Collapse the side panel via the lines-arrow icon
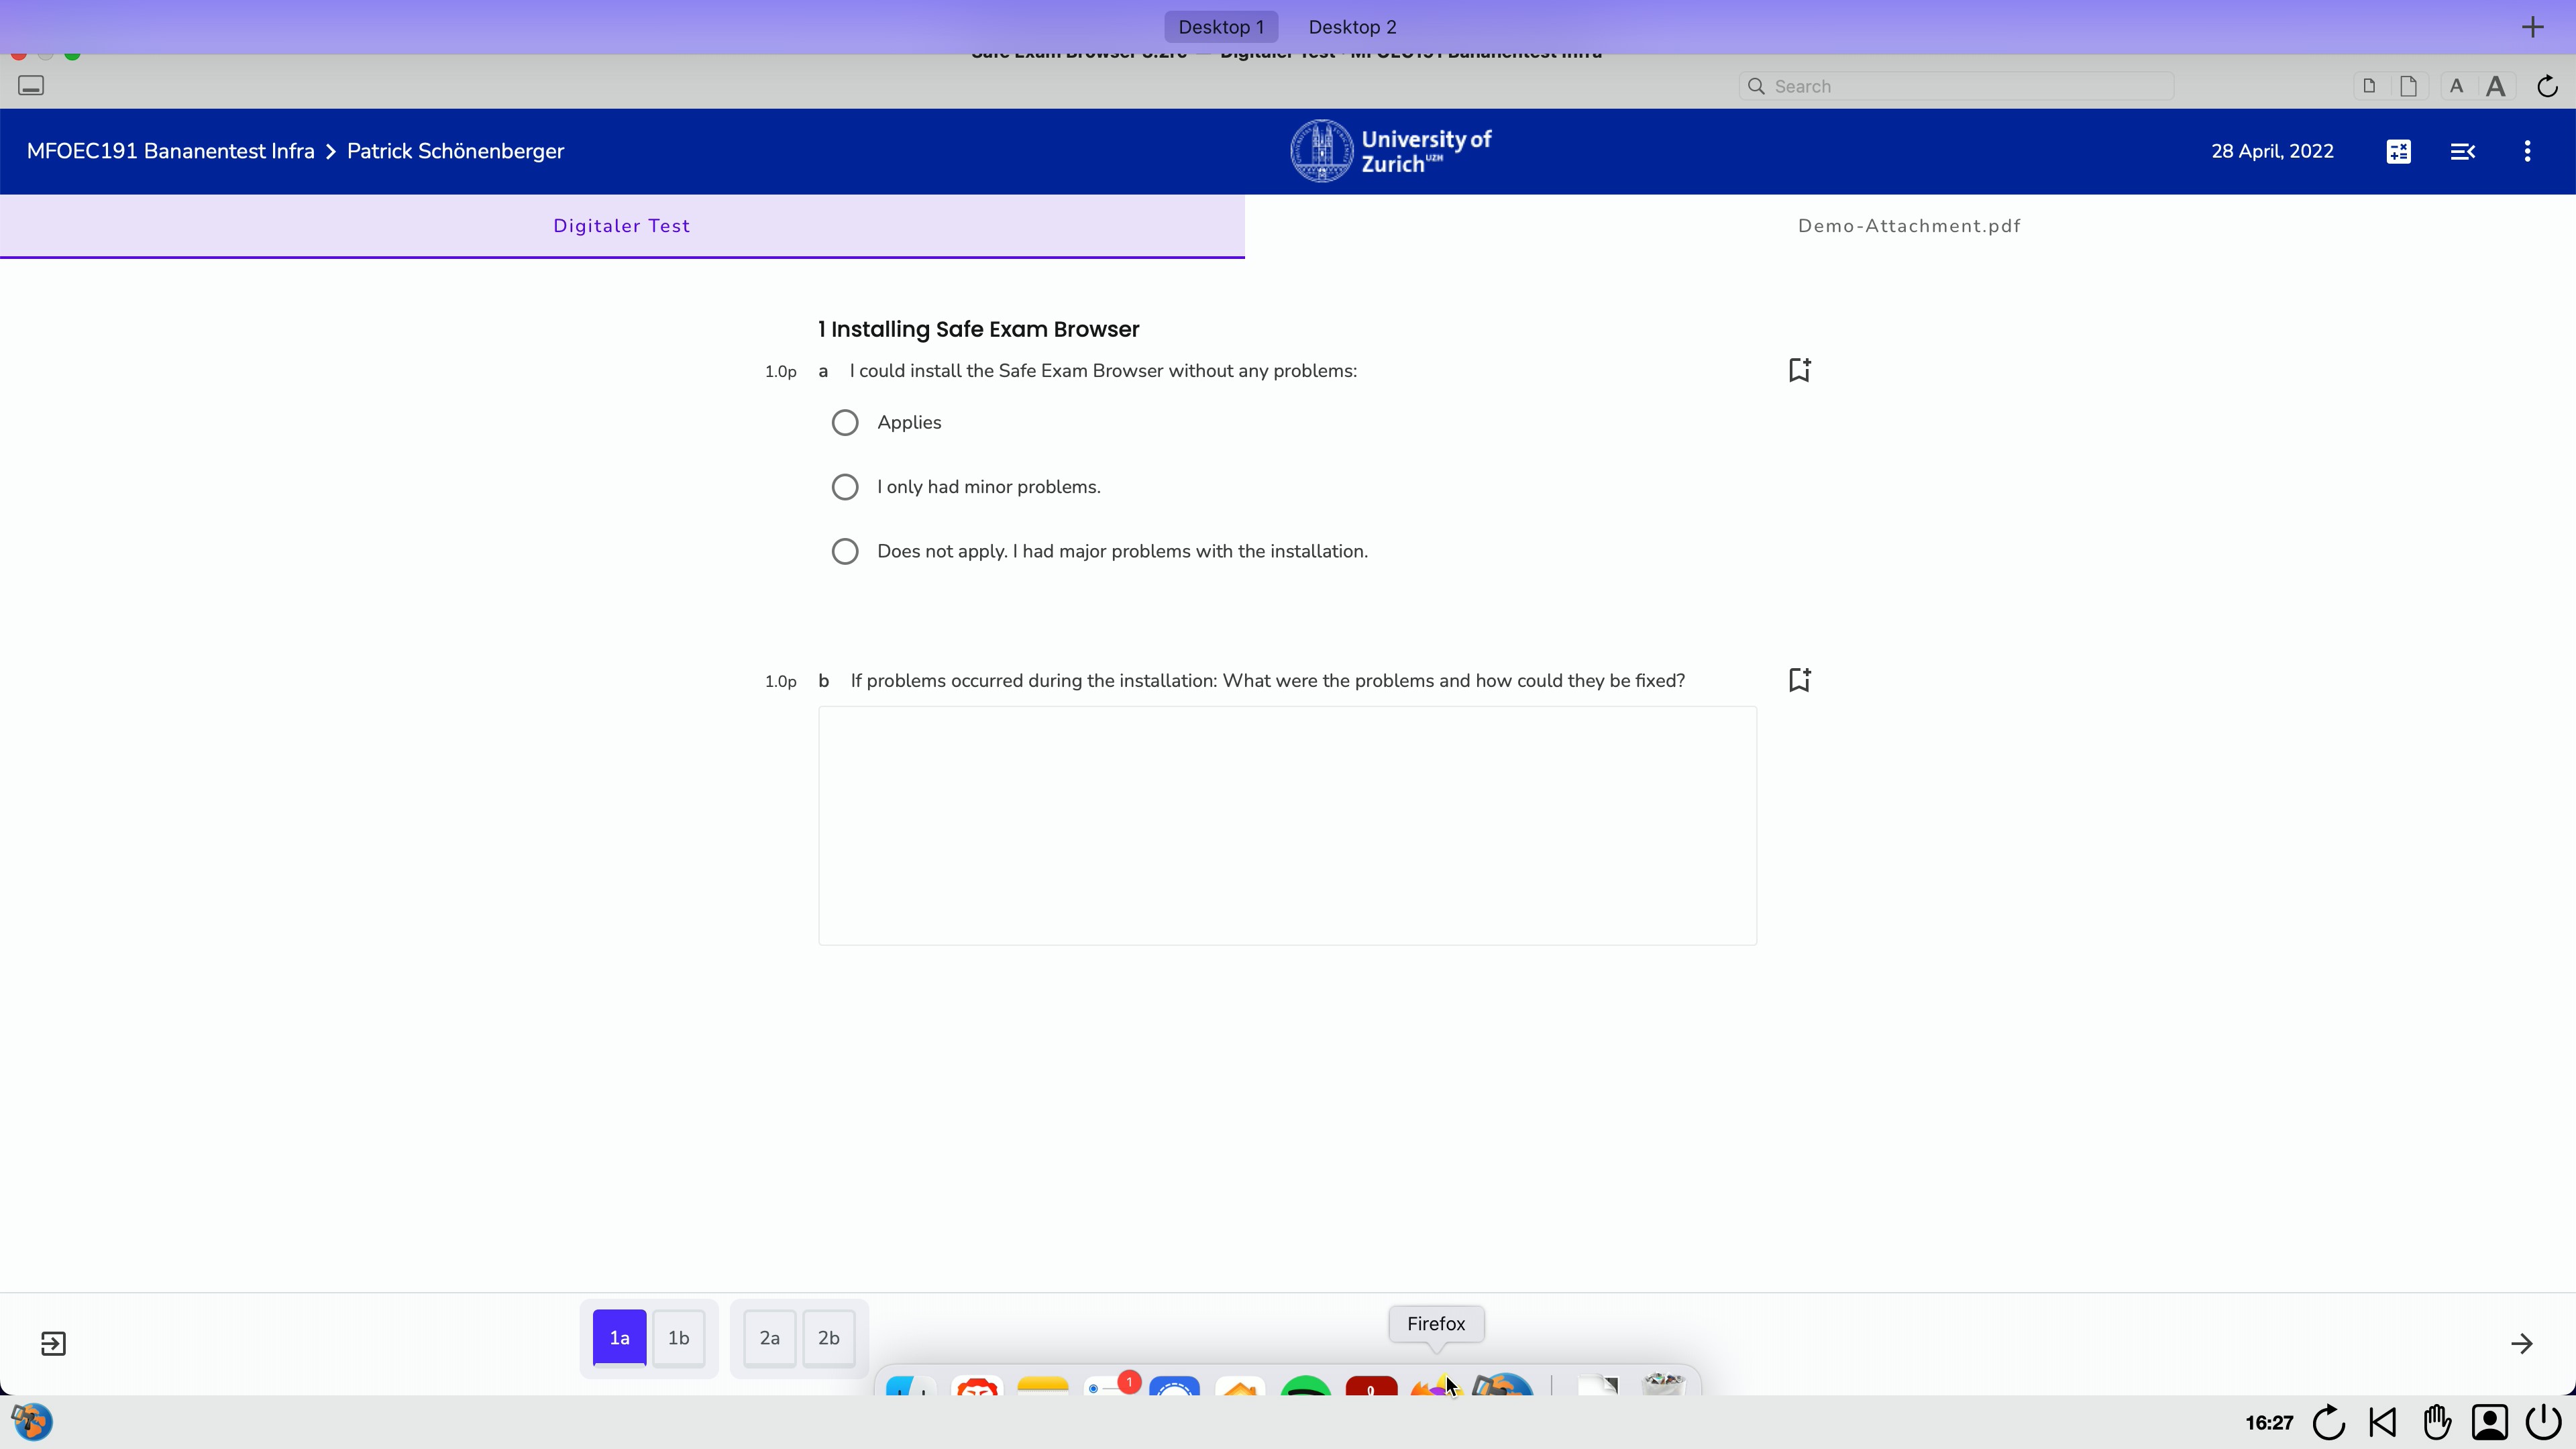The height and width of the screenshot is (1449, 2576). 2462,151
